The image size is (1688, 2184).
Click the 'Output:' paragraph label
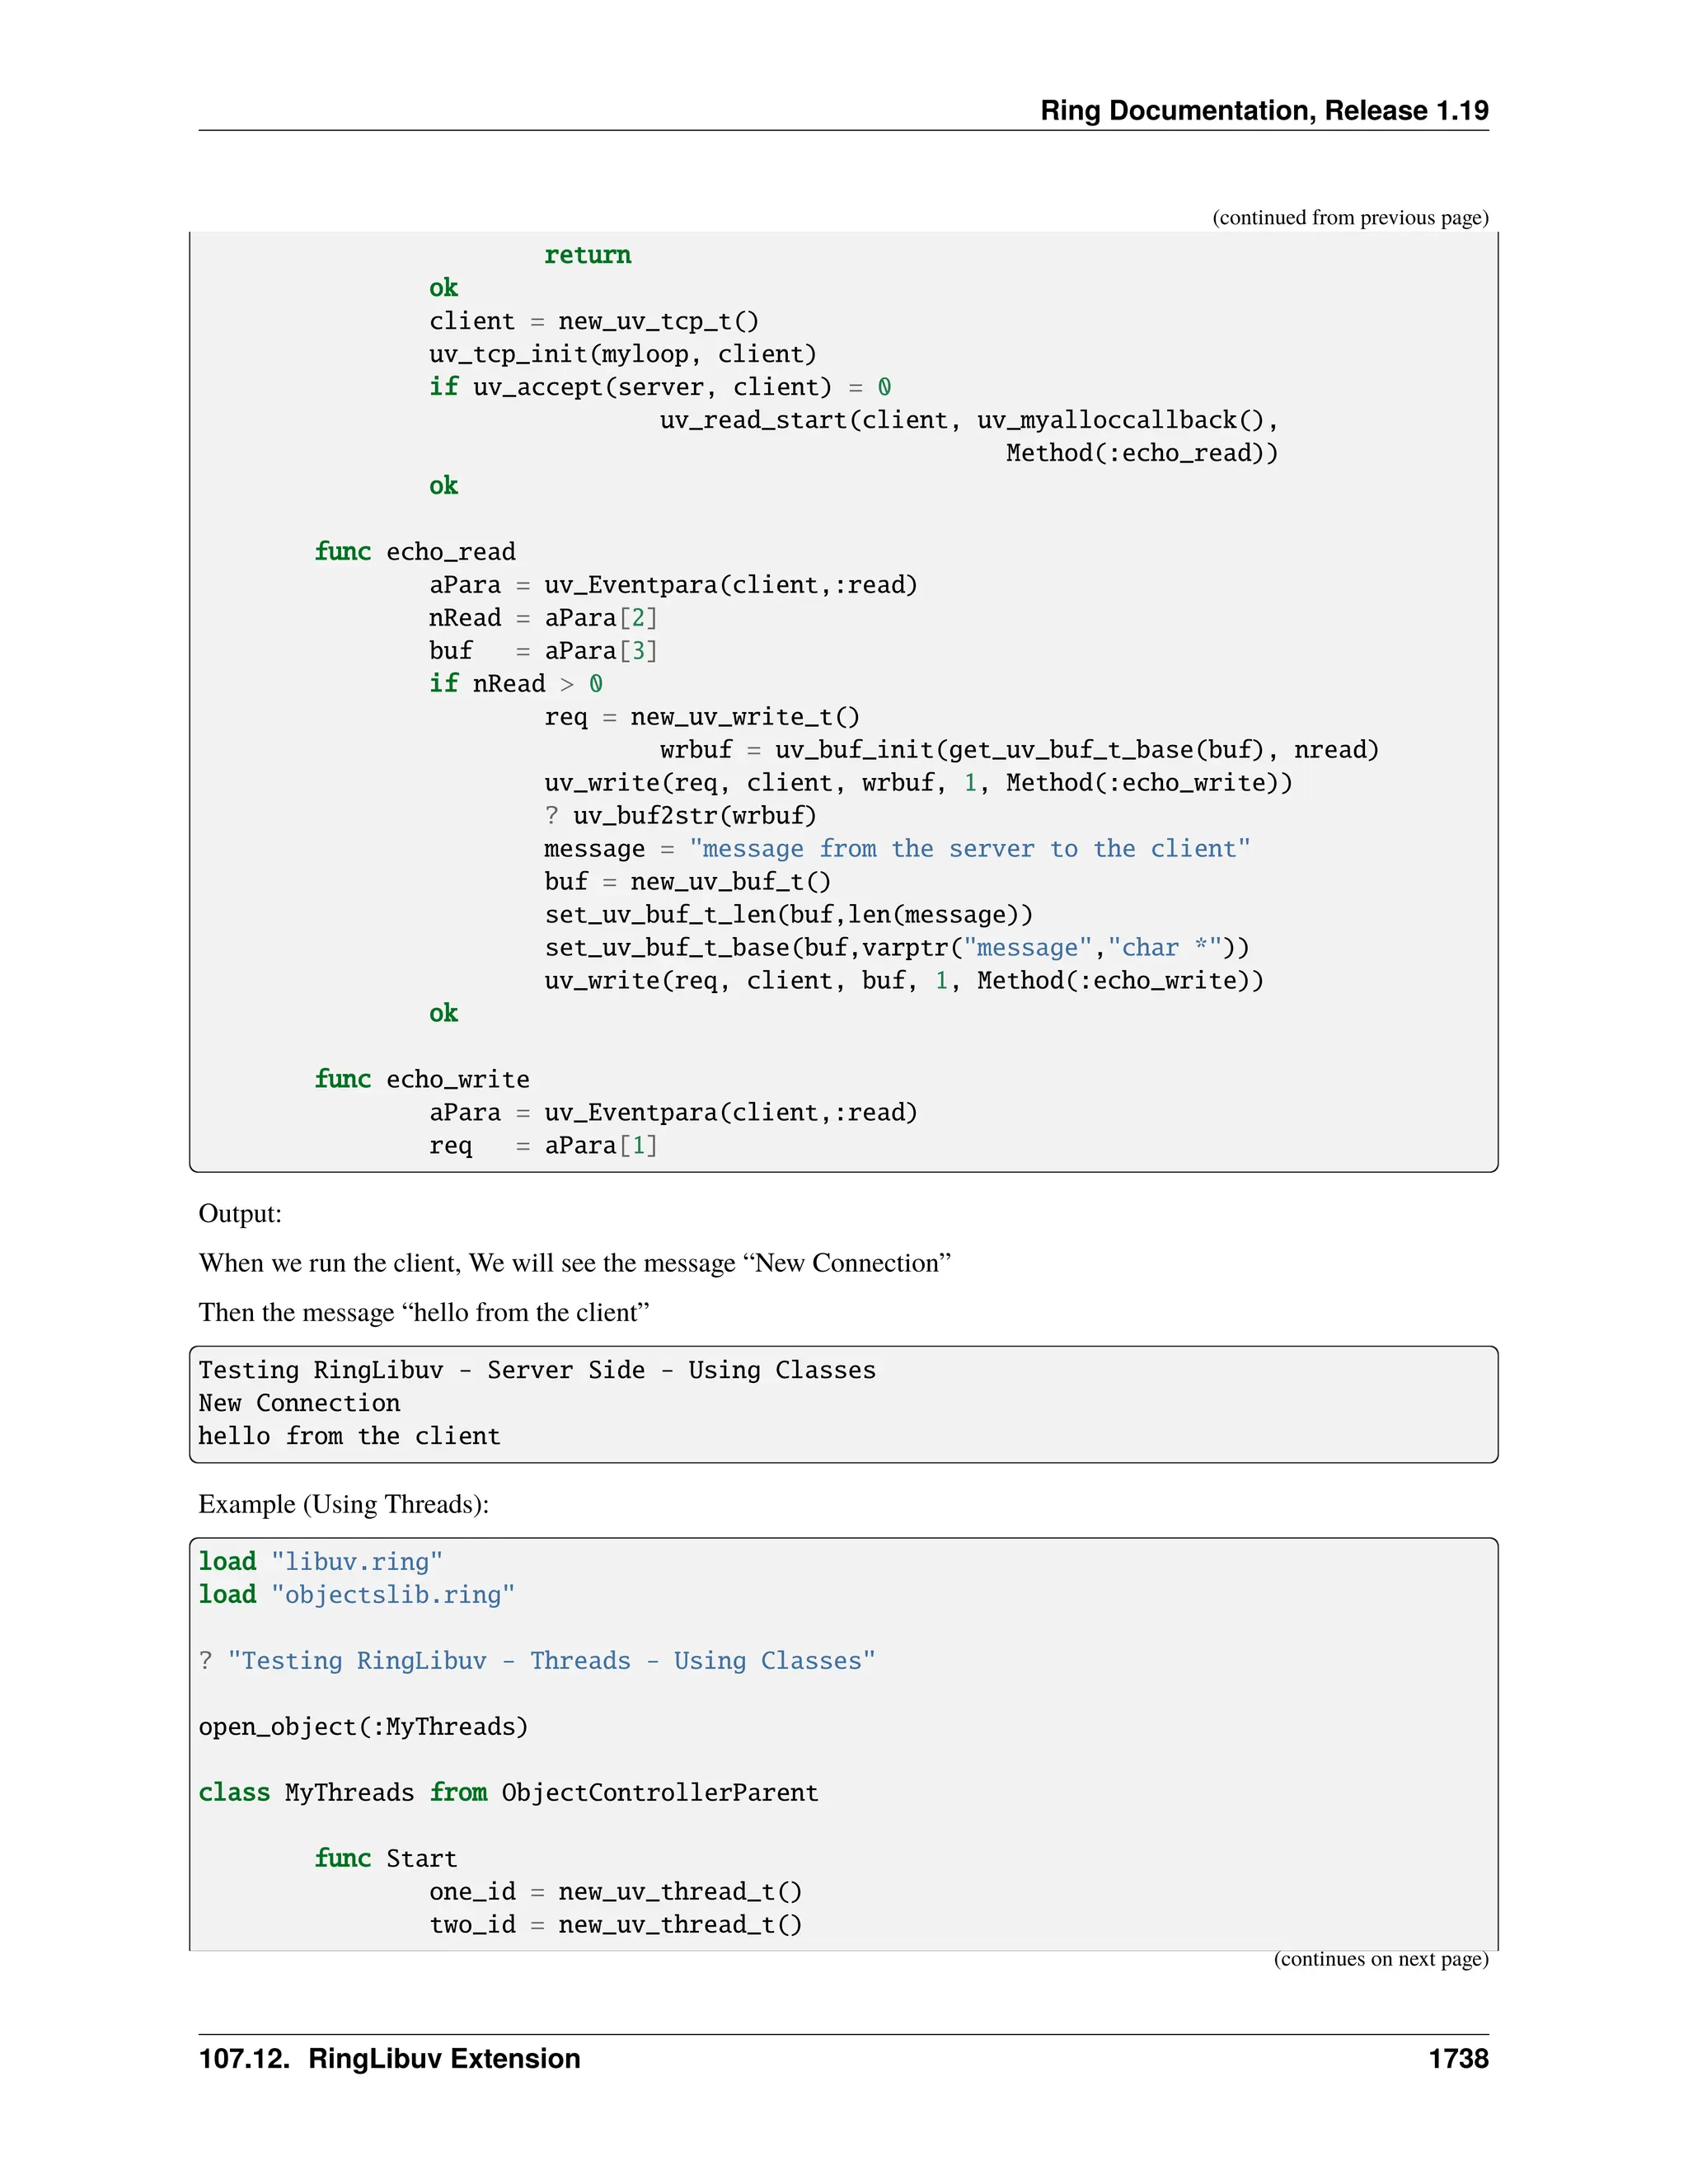240,1214
